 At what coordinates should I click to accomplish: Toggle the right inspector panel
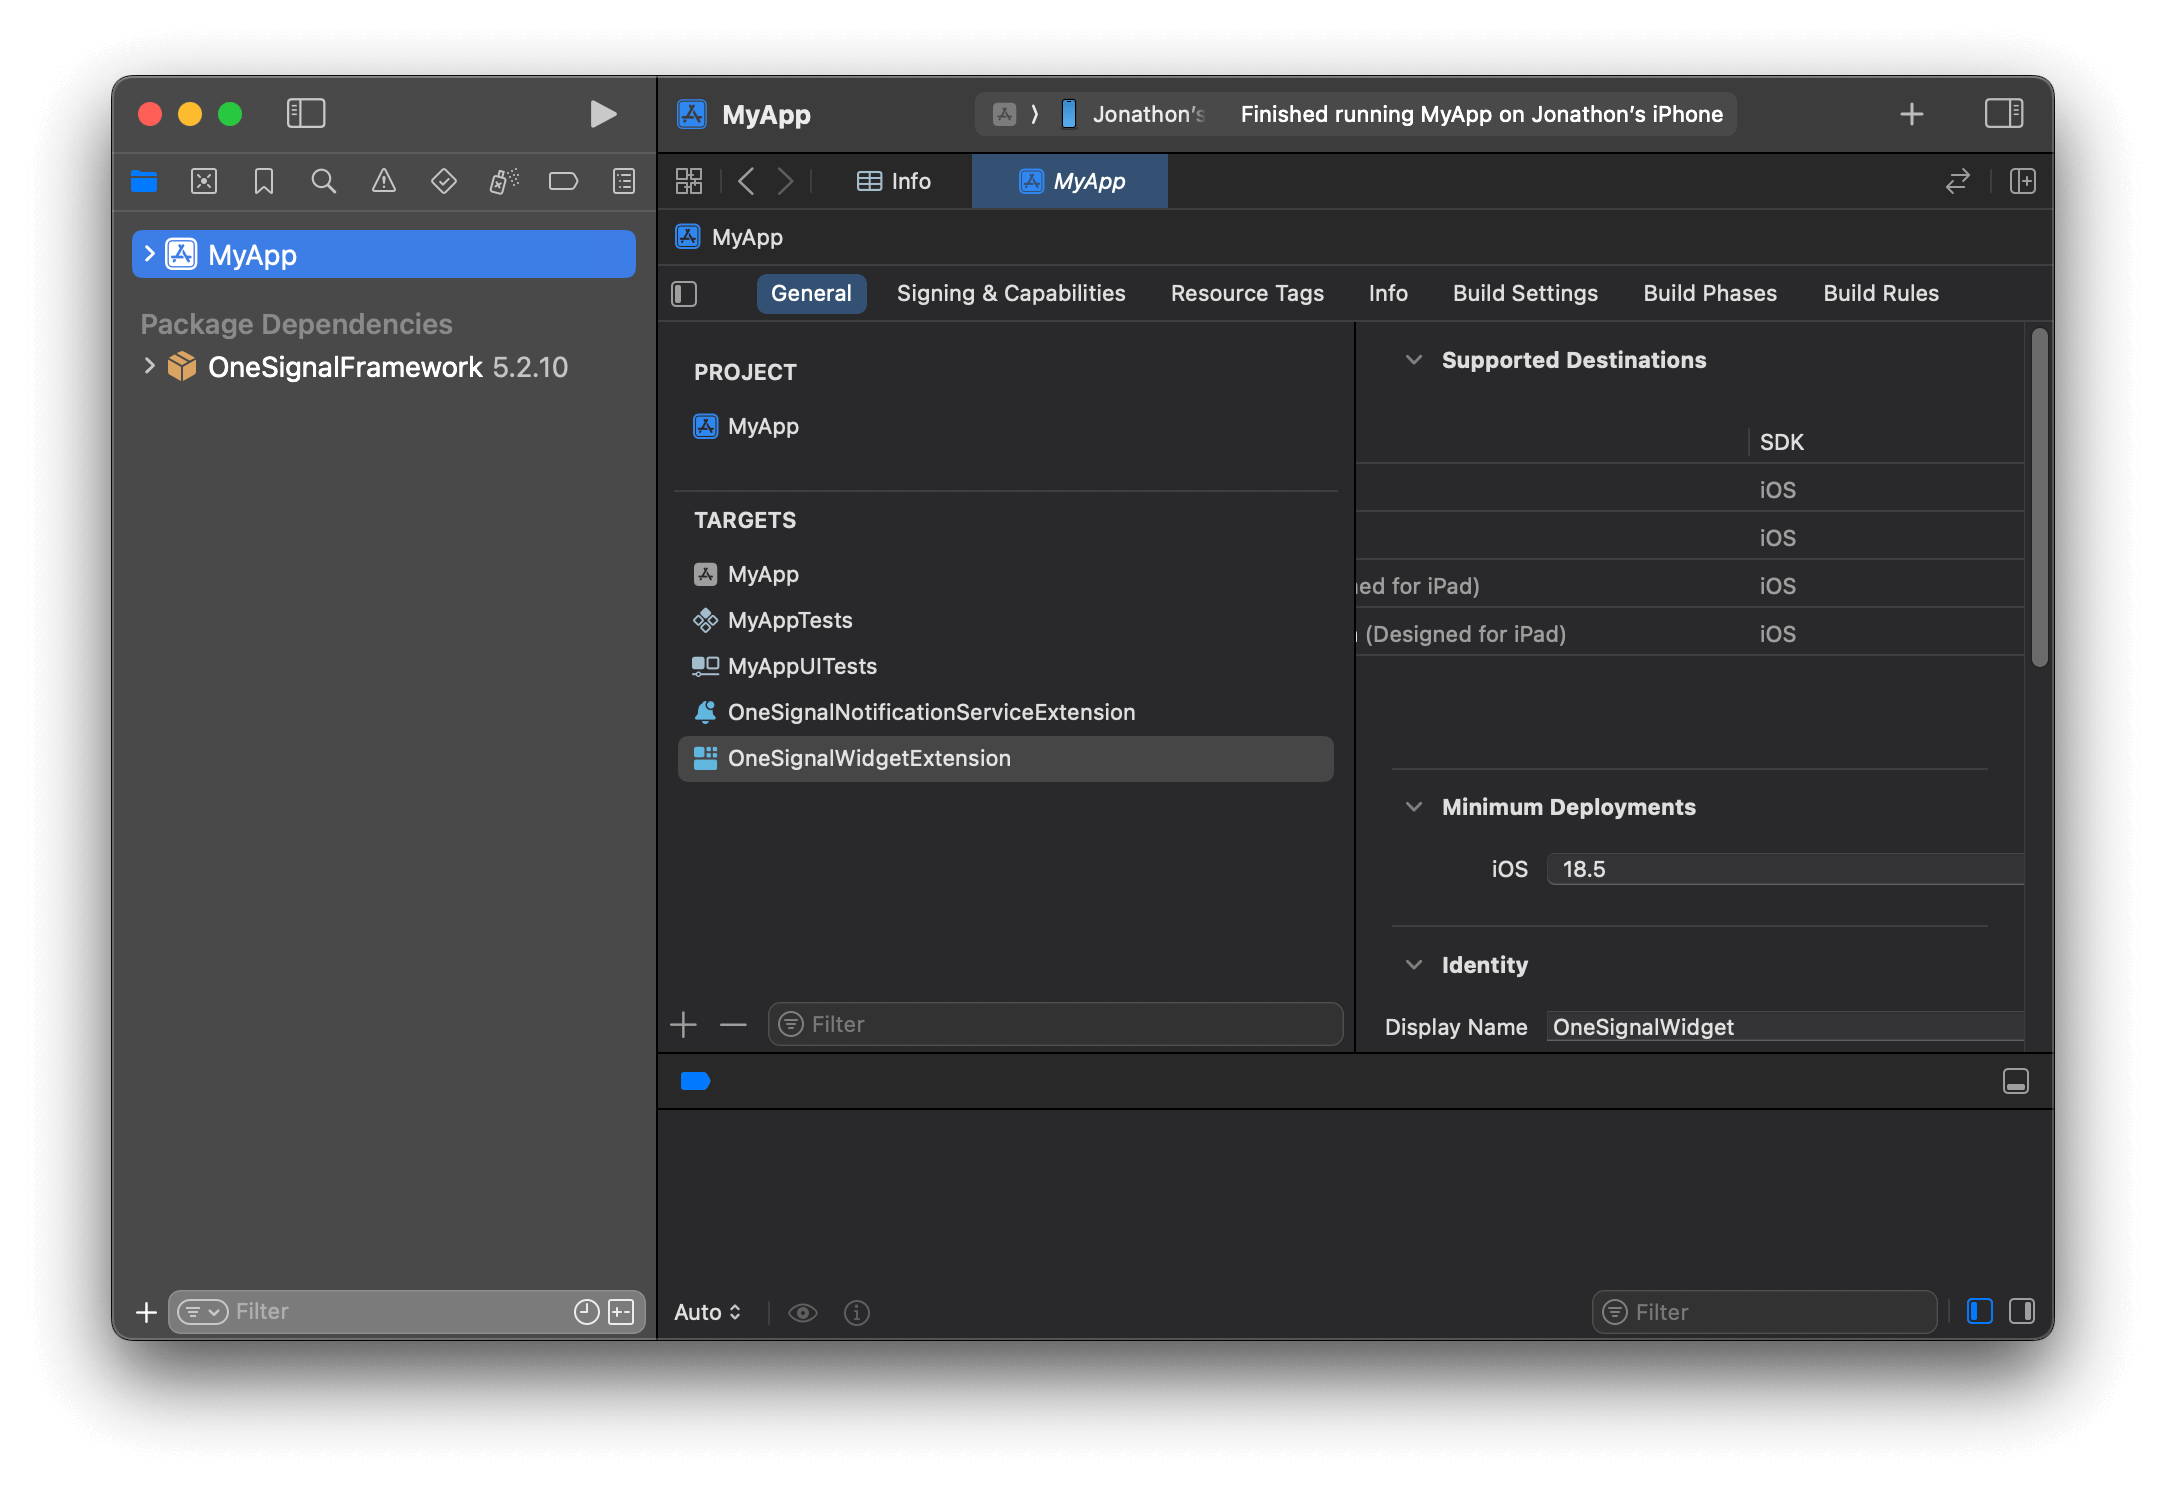click(2003, 114)
